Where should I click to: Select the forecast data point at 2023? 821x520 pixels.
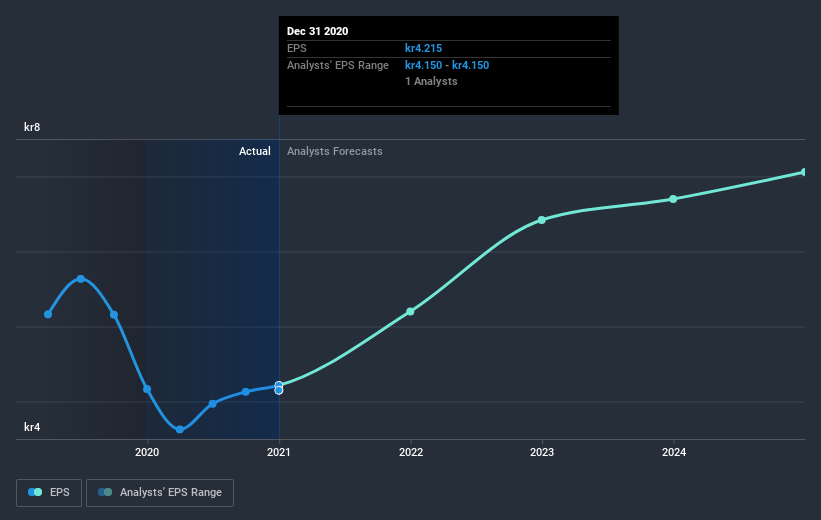pyautogui.click(x=542, y=220)
